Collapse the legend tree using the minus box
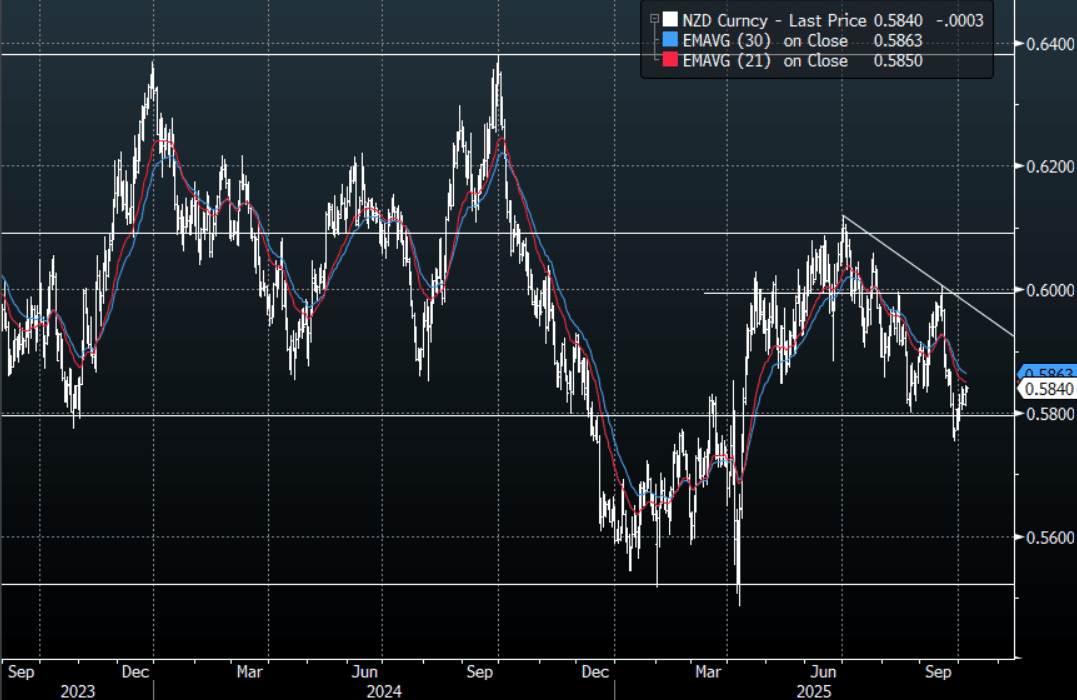1077x700 pixels. pos(655,19)
